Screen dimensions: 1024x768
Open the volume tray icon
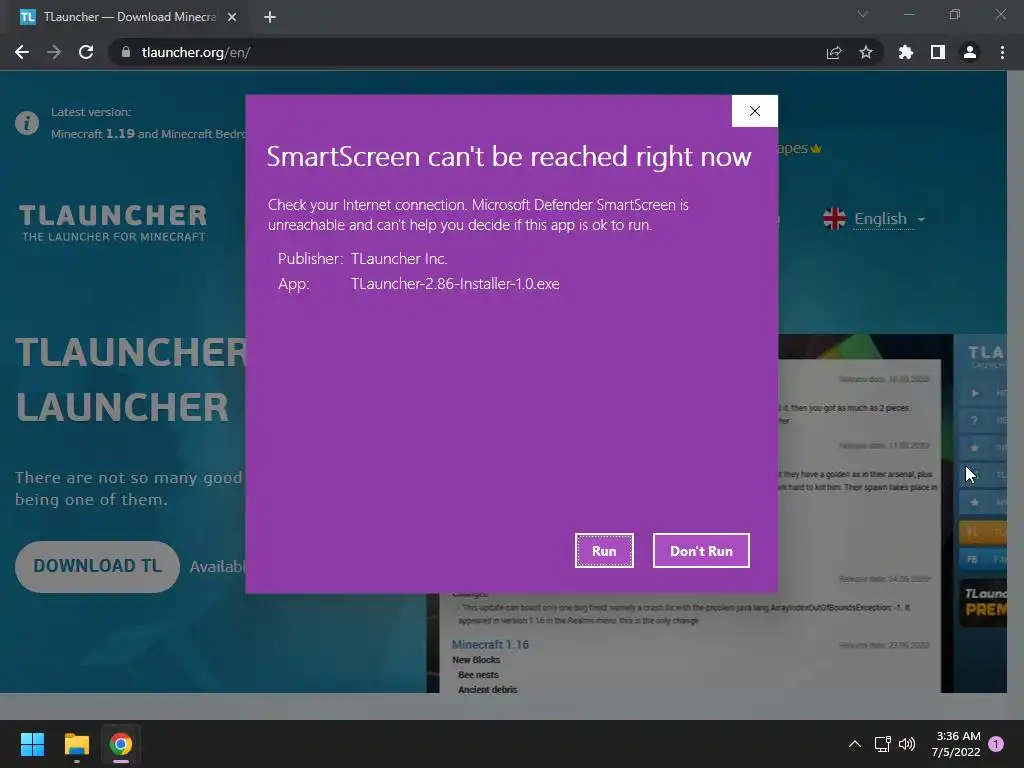pyautogui.click(x=906, y=744)
